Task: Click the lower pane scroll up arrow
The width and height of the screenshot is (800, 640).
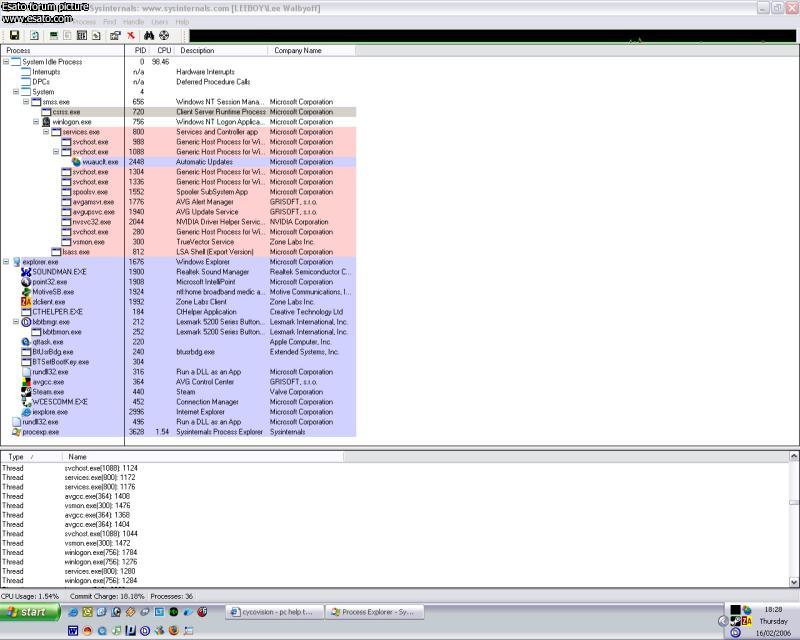Action: pos(793,456)
